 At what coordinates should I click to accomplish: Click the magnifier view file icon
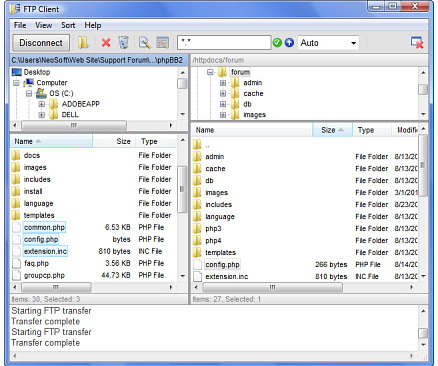144,43
